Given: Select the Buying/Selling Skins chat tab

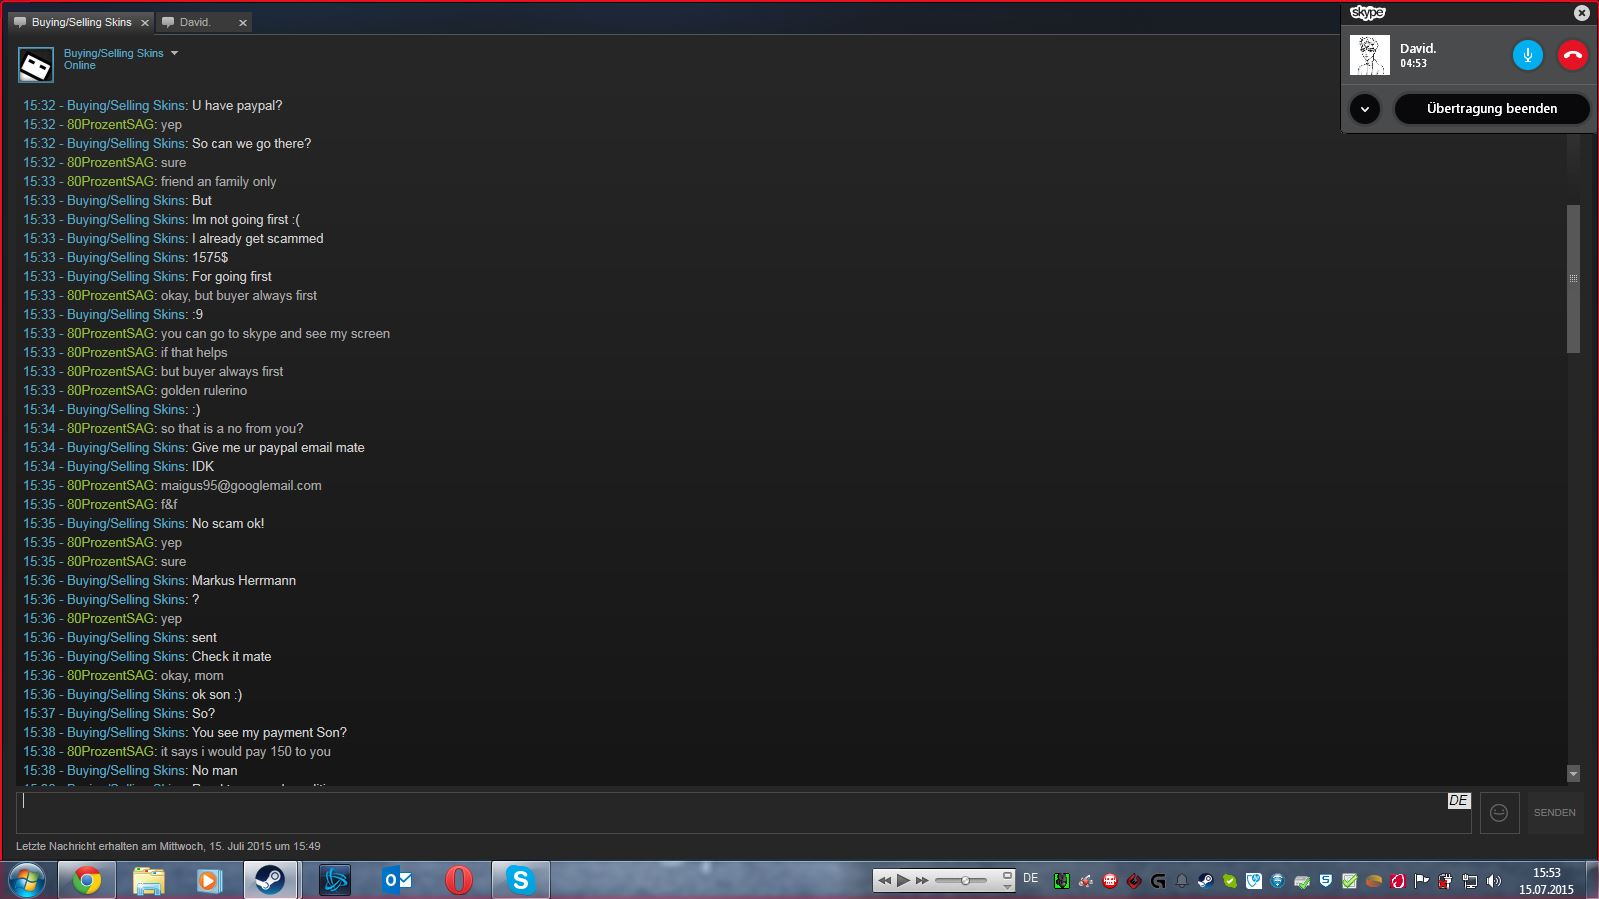Looking at the screenshot, I should pos(80,22).
